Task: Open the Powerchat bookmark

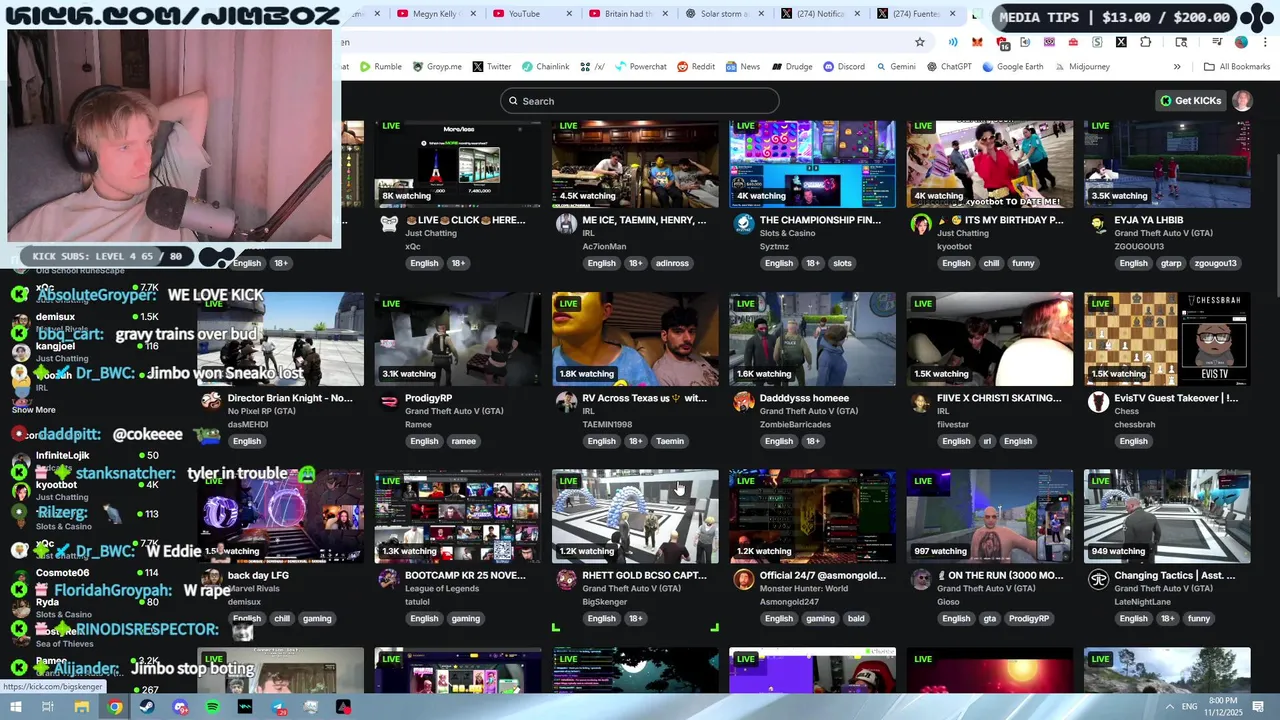Action: [640, 67]
